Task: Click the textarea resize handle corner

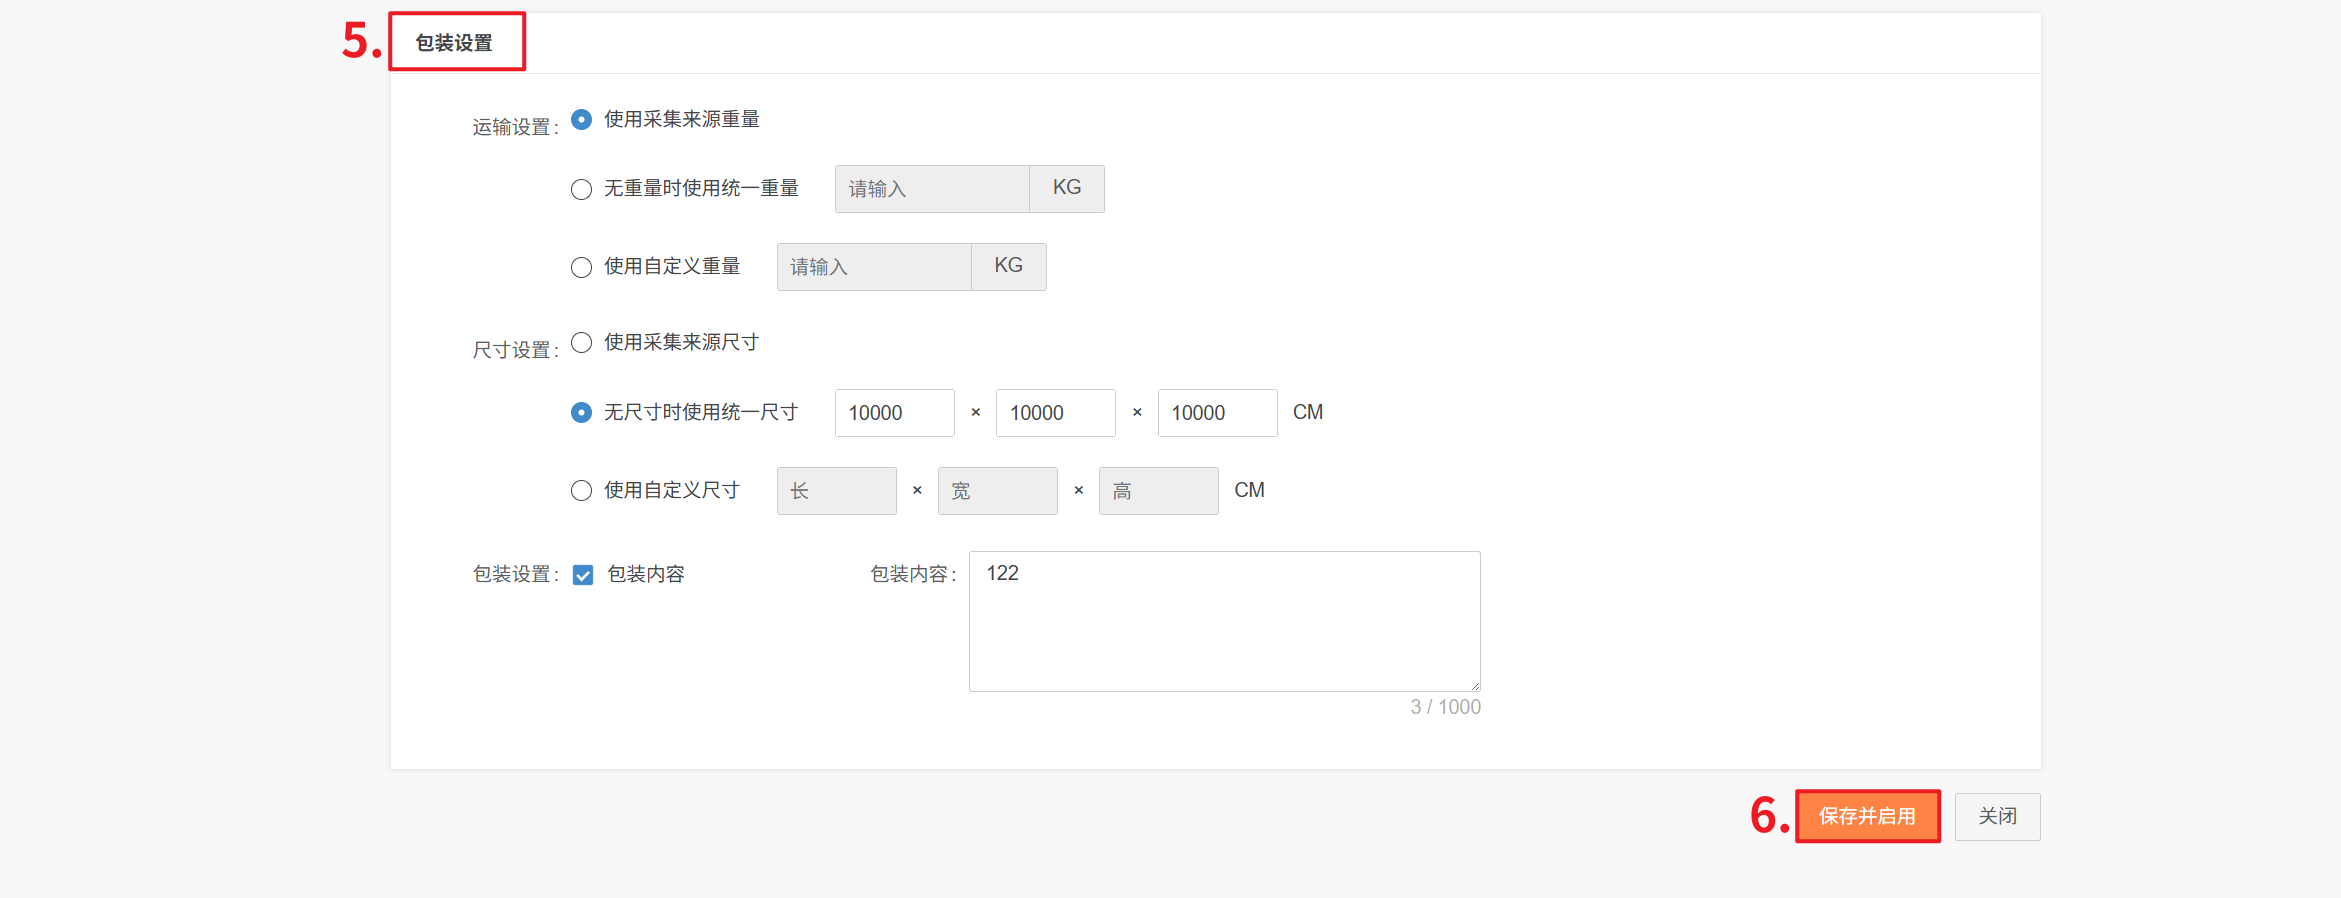Action: tap(1474, 686)
